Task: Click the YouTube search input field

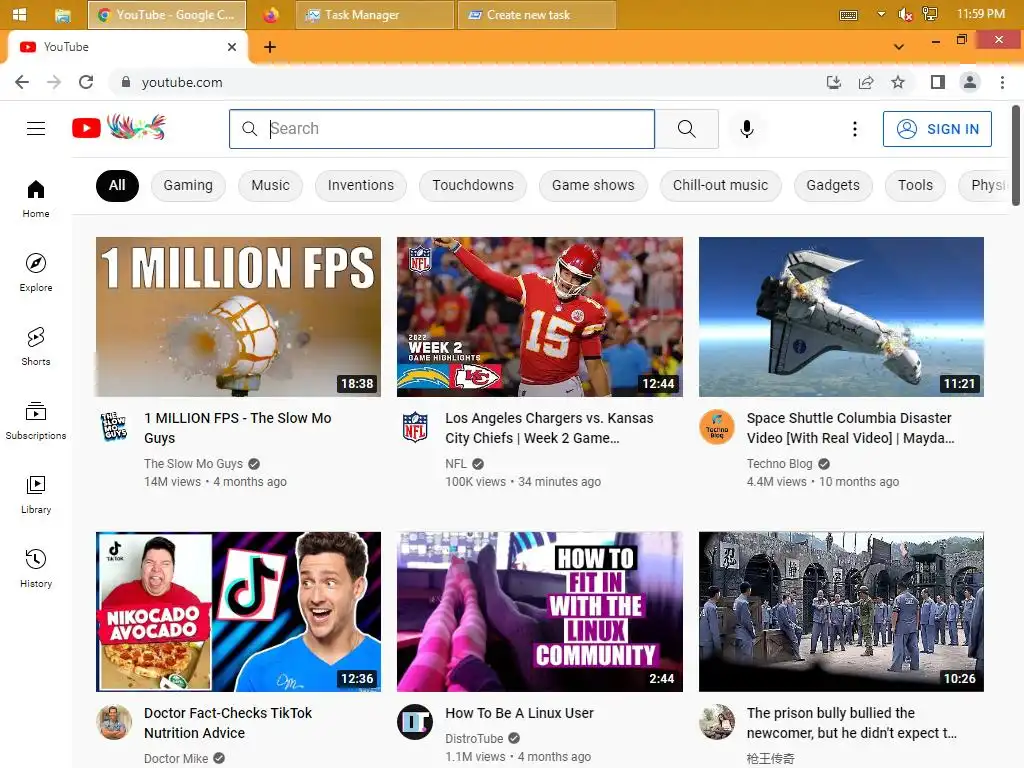Action: [442, 129]
